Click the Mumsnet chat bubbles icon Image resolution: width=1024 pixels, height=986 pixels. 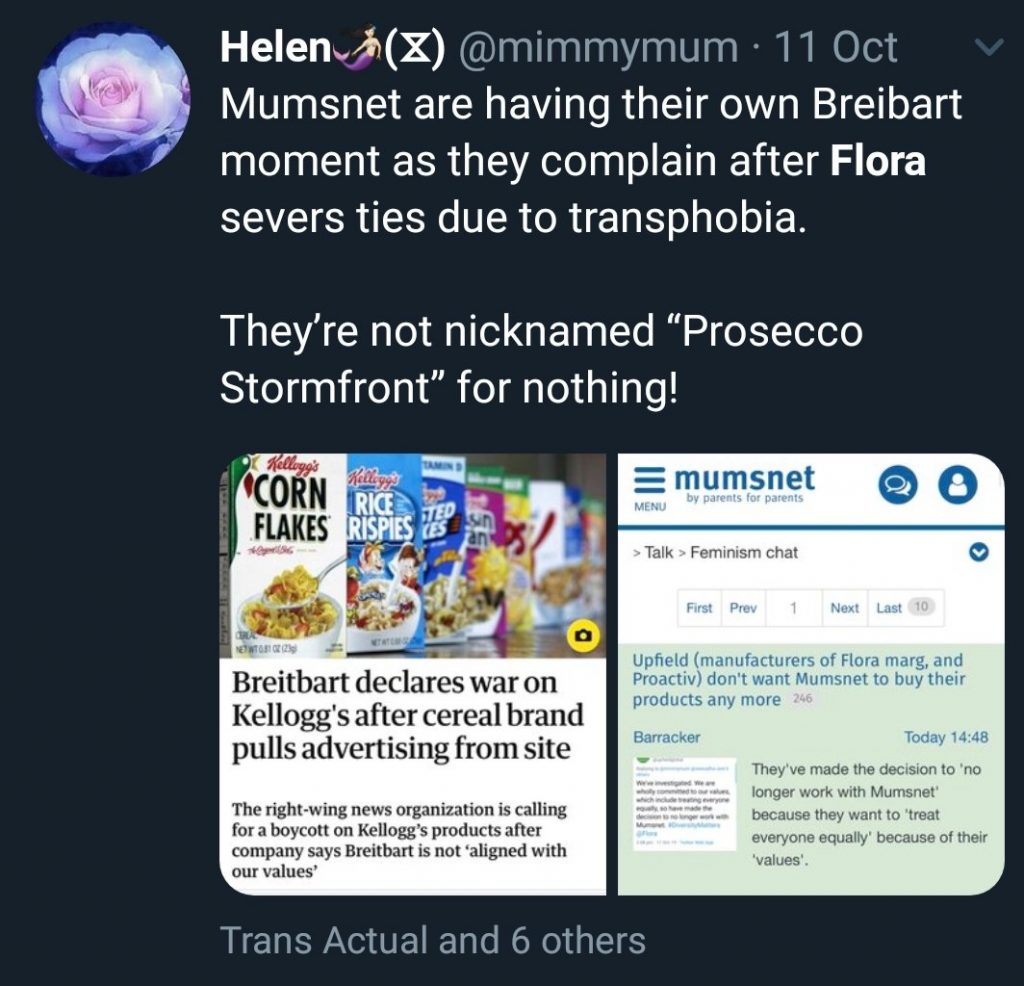pyautogui.click(x=897, y=486)
